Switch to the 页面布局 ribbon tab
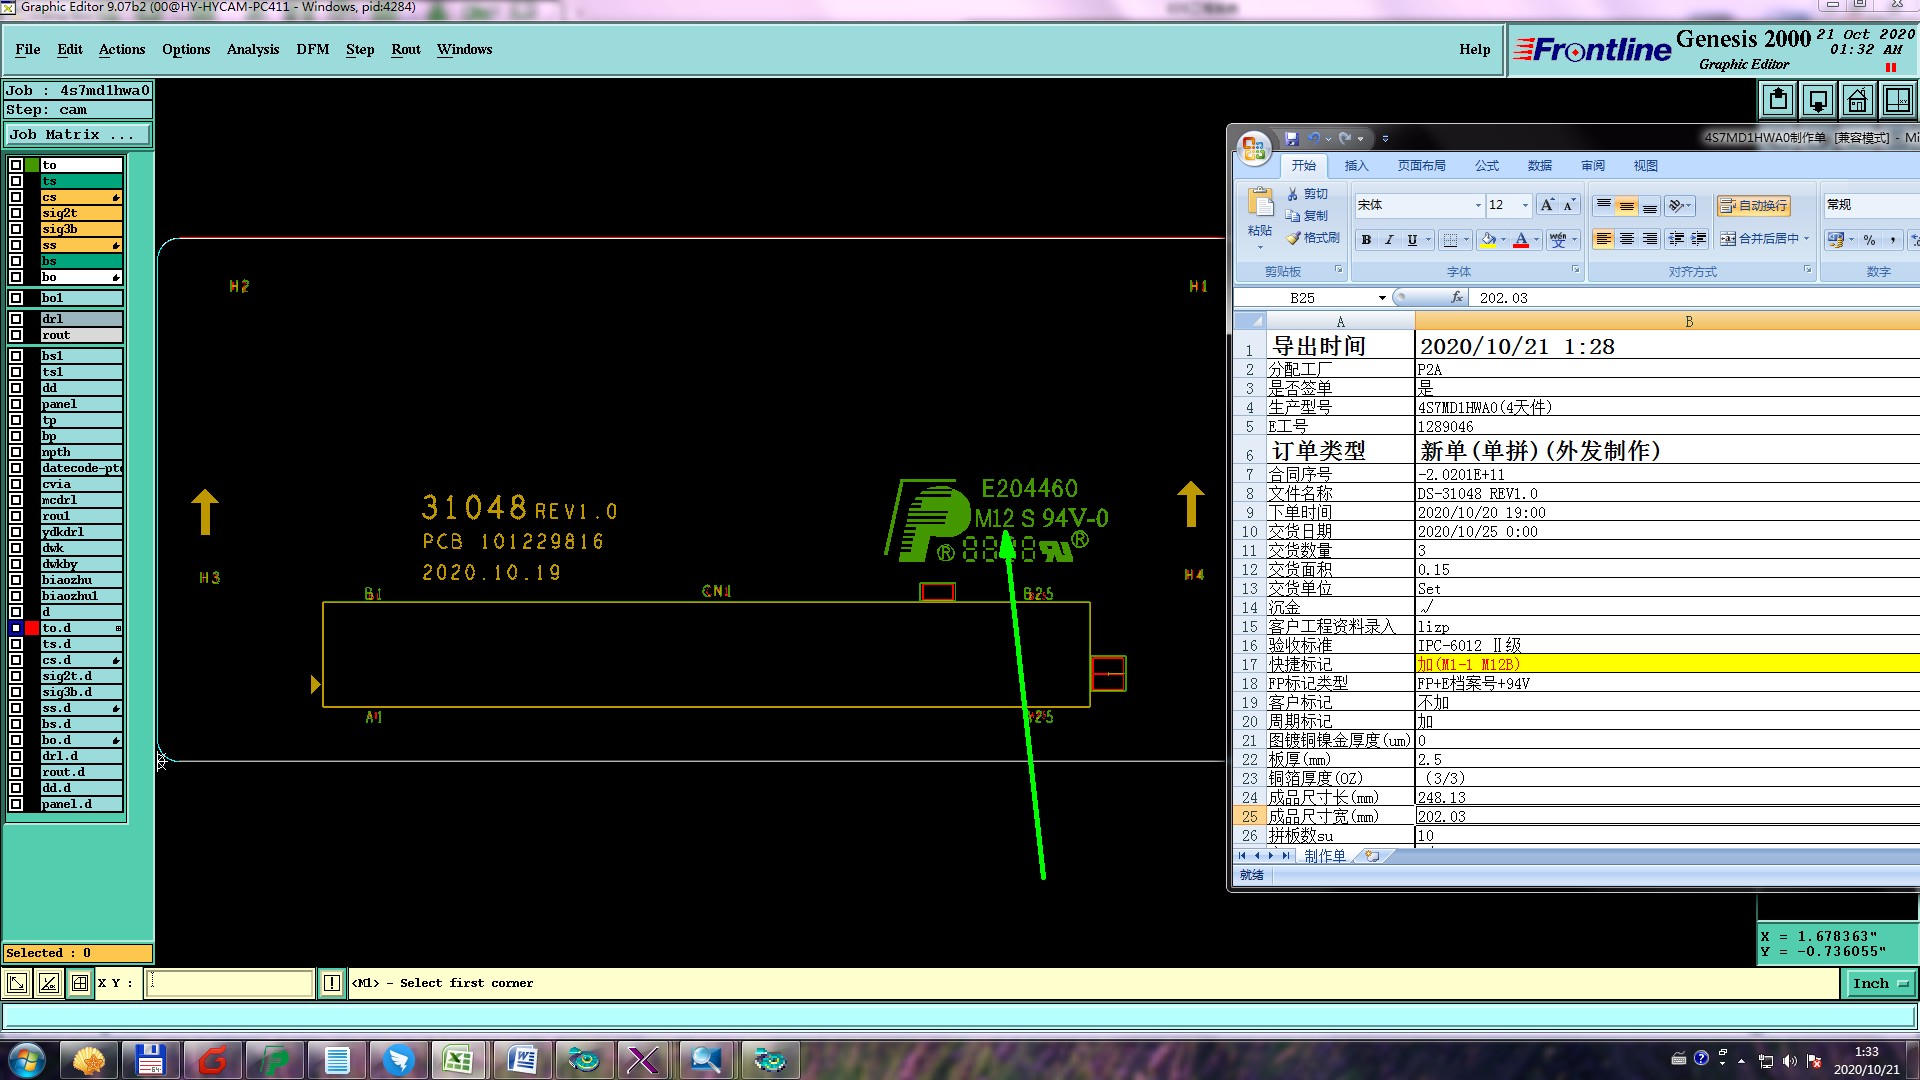This screenshot has width=1920, height=1080. pos(1421,166)
